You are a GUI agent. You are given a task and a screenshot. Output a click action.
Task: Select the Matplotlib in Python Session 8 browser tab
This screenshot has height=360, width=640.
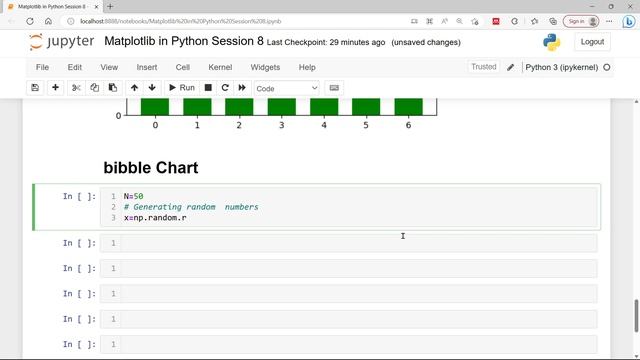tap(52, 7)
